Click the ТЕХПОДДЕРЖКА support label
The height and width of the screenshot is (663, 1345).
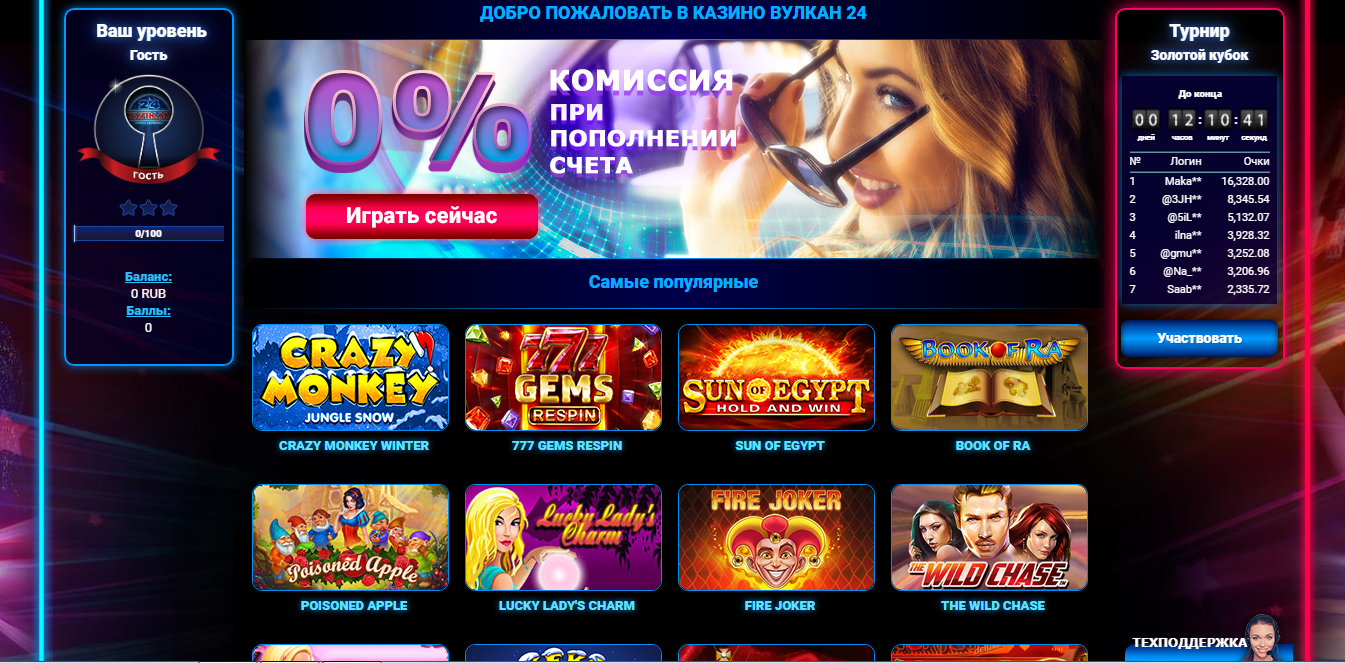tap(1189, 643)
